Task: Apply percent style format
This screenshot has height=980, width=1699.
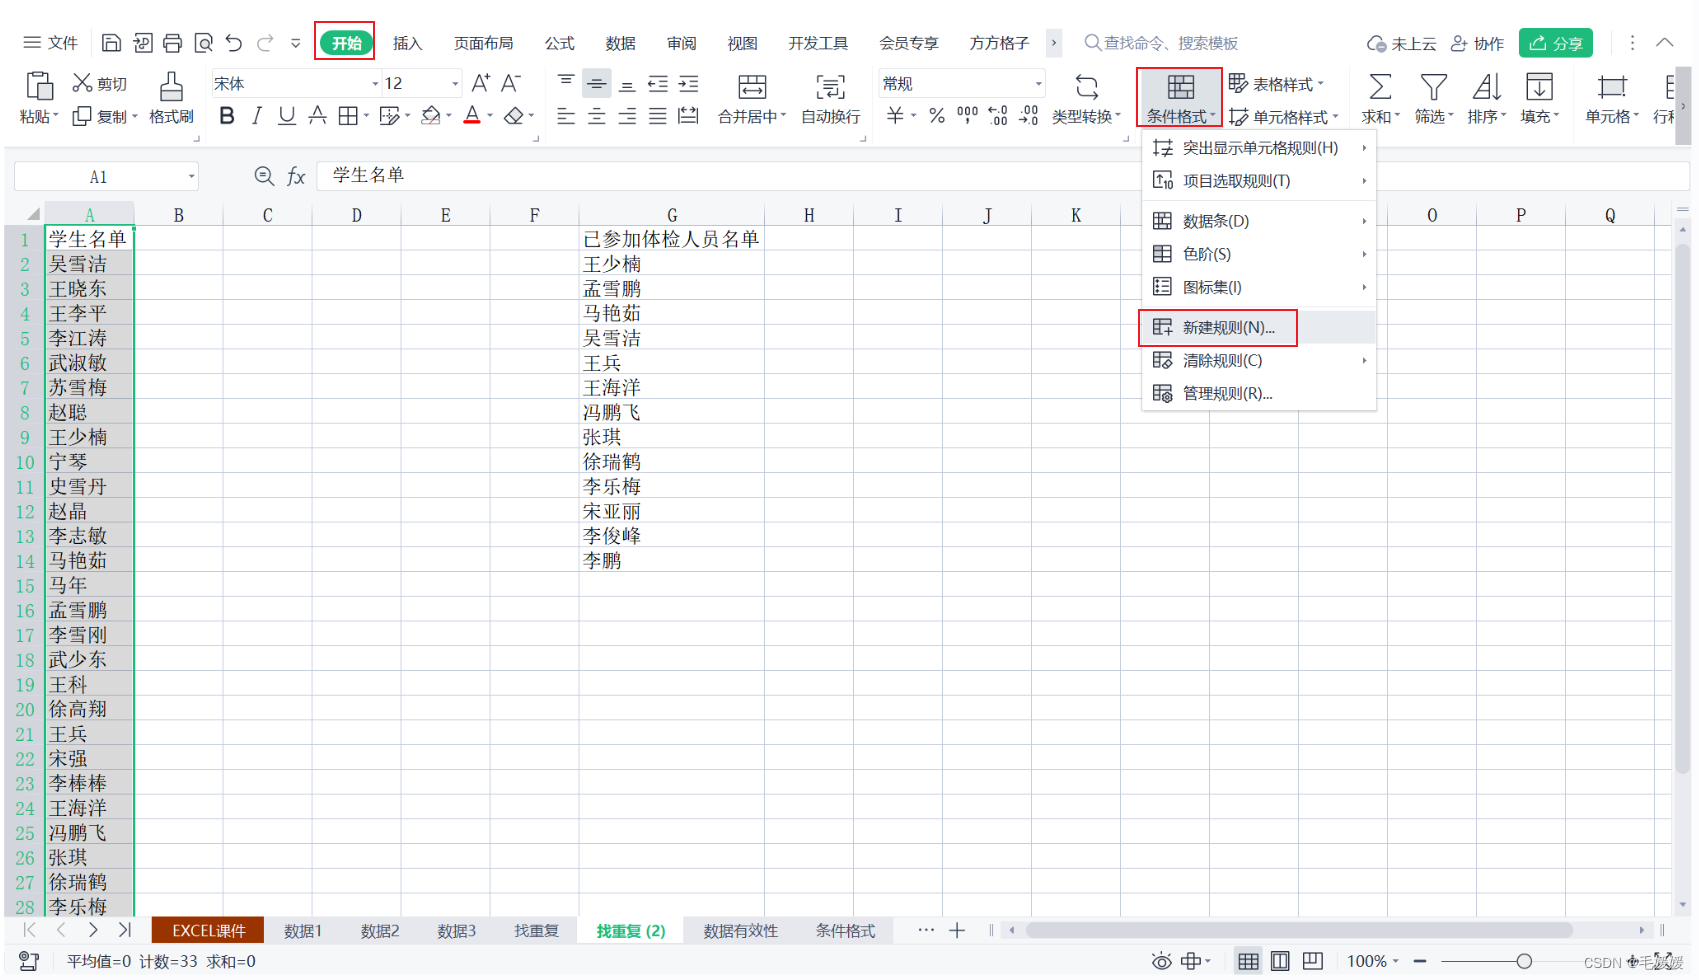Action: 937,116
